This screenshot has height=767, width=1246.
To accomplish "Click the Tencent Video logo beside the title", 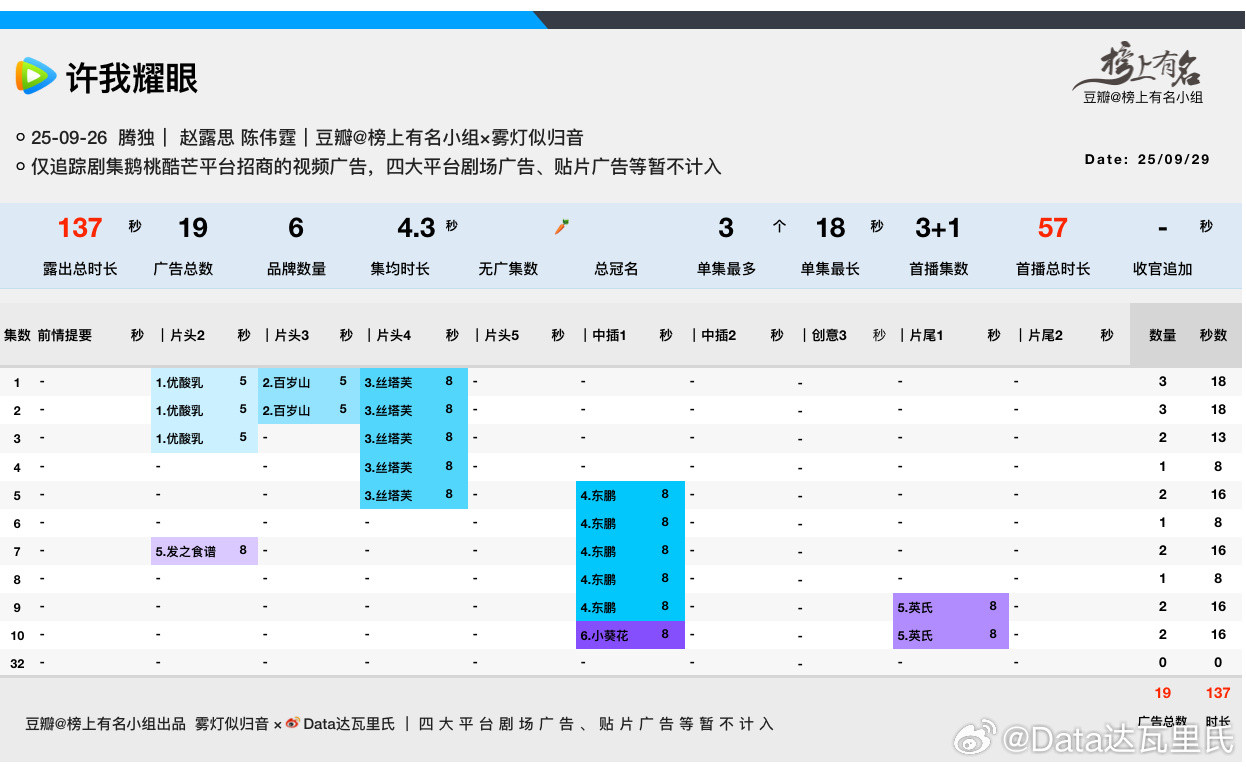I will 35,76.
